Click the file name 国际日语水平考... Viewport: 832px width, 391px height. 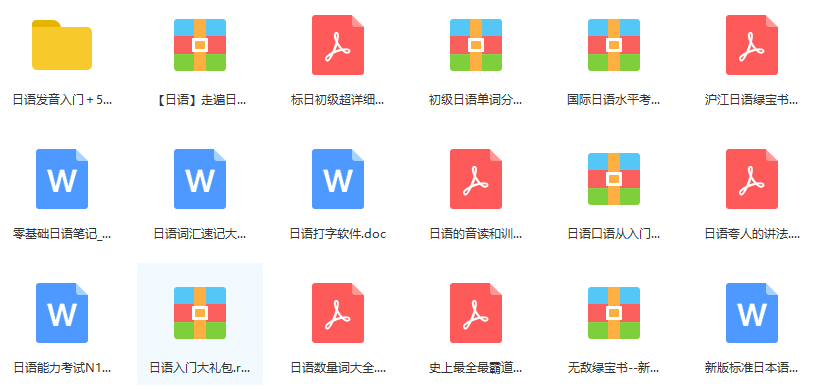pyautogui.click(x=614, y=100)
